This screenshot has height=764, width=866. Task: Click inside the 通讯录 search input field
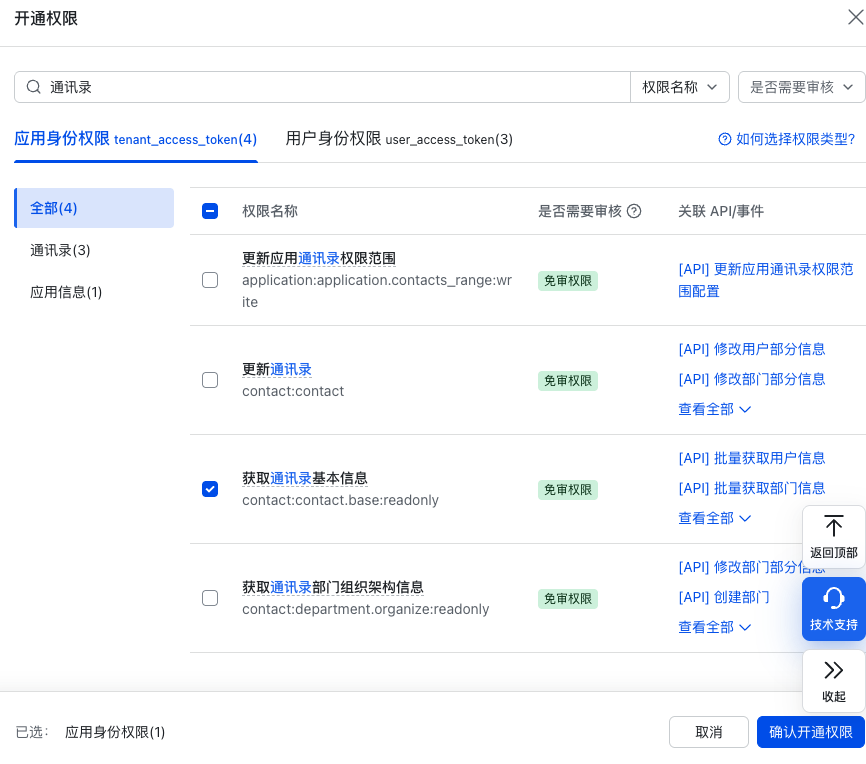pyautogui.click(x=200, y=87)
